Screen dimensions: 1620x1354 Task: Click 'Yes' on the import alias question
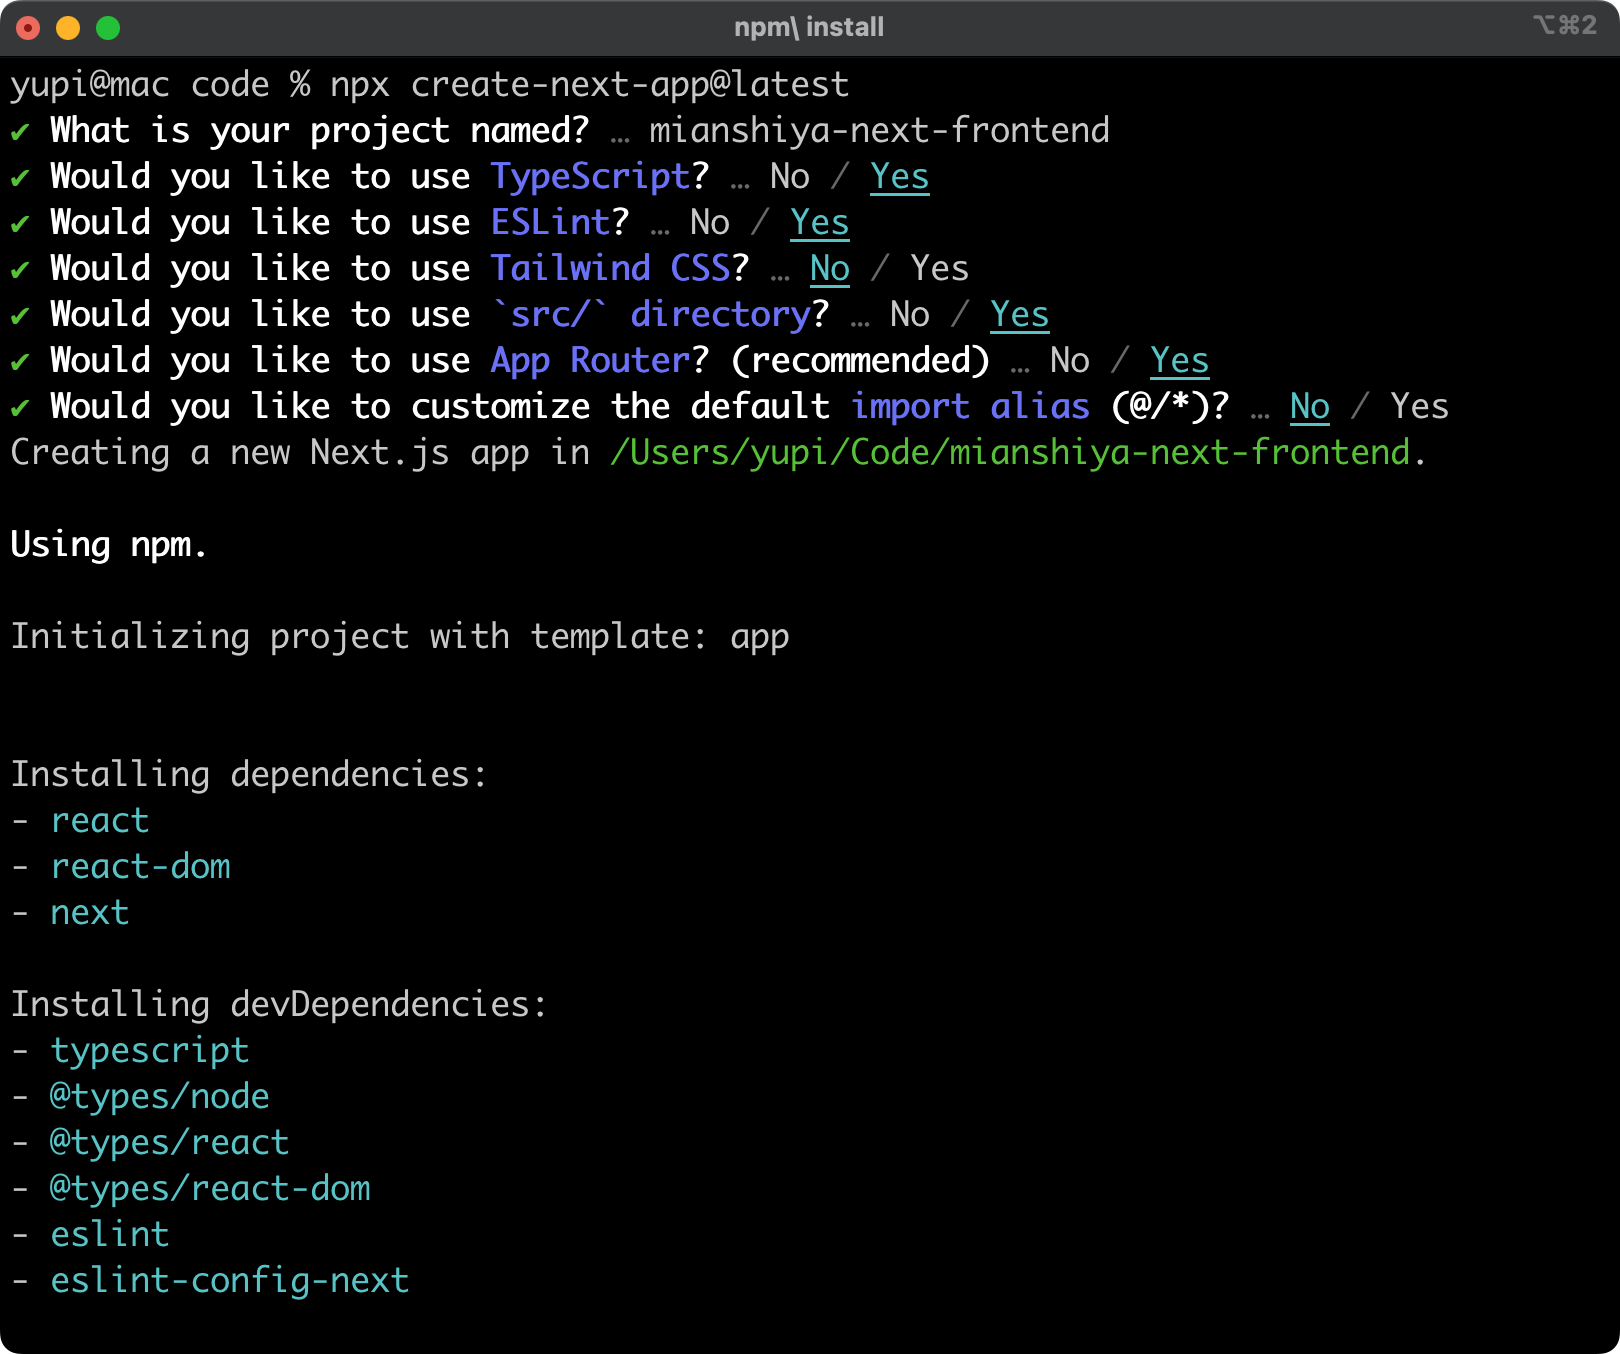coord(1420,407)
